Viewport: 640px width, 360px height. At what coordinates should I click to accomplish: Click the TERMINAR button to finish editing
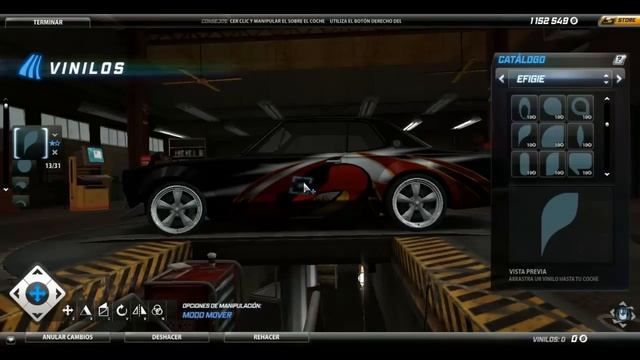48,22
